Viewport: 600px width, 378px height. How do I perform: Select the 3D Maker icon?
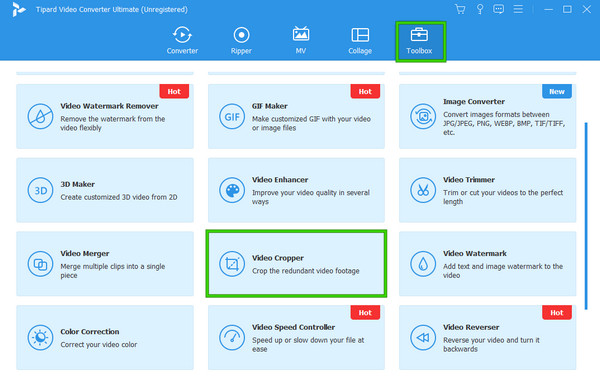[x=40, y=190]
